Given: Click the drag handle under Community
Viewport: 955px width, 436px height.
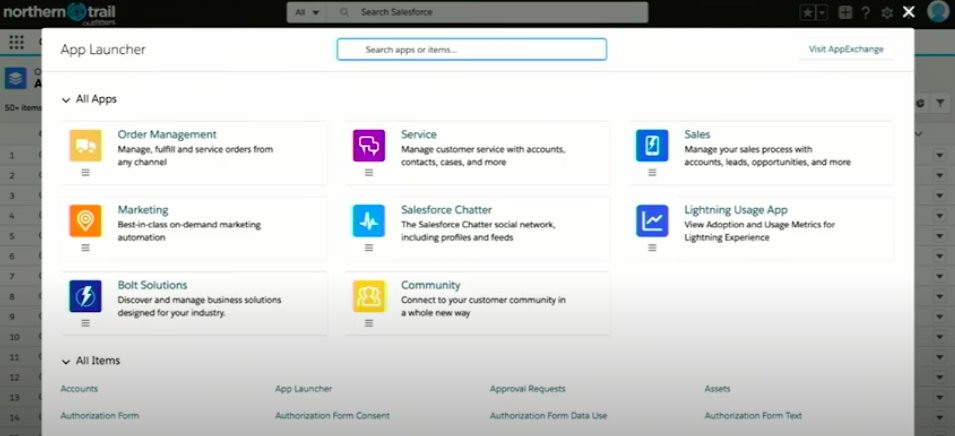Looking at the screenshot, I should point(368,323).
